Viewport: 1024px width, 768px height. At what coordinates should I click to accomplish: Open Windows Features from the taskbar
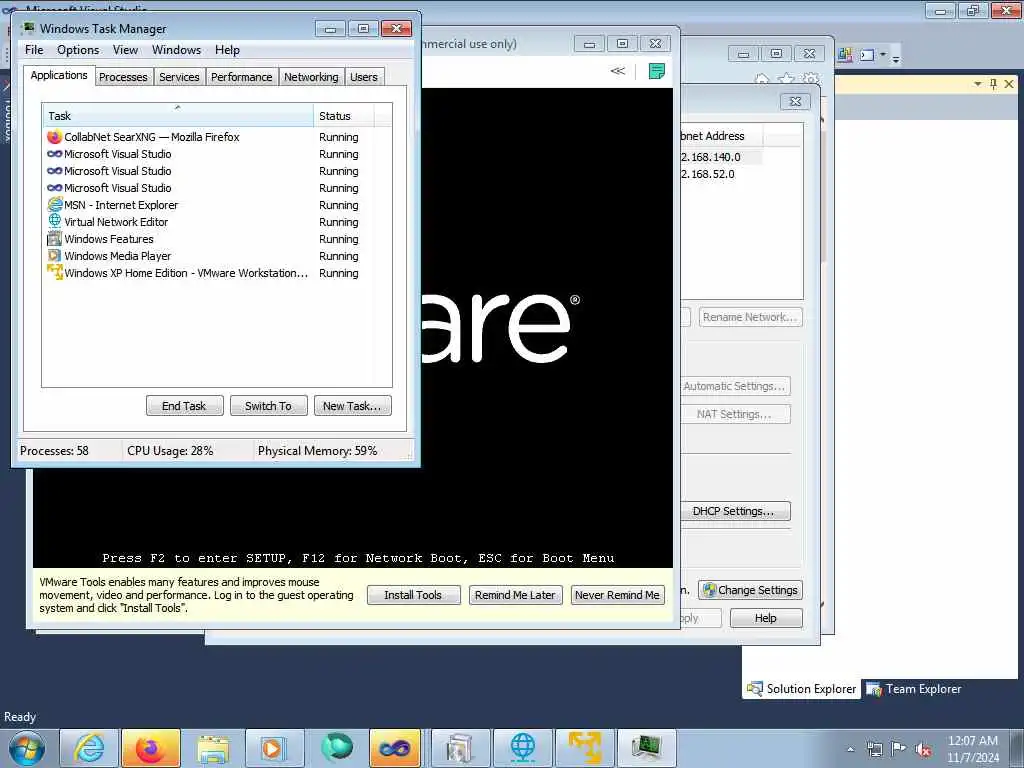click(460, 748)
